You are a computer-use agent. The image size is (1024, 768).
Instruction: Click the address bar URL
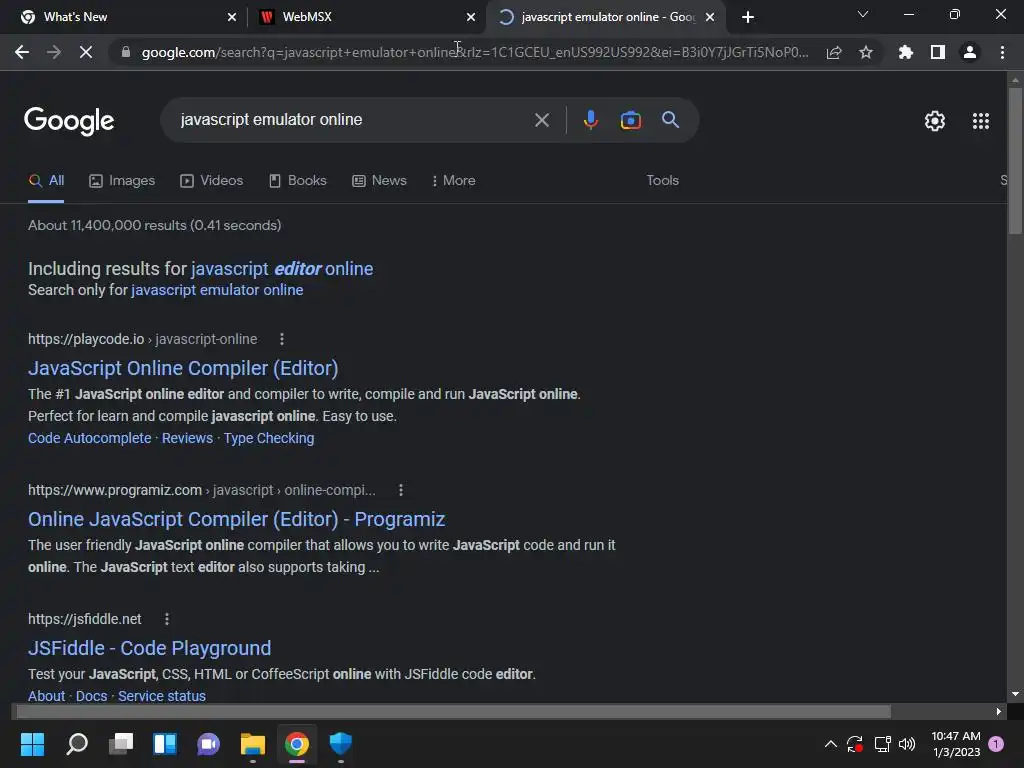coord(475,52)
